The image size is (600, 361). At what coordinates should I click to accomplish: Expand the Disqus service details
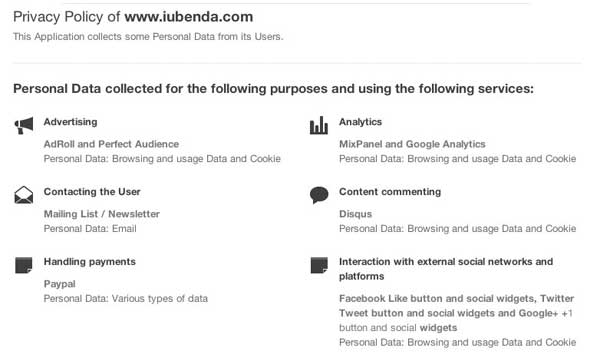355,214
